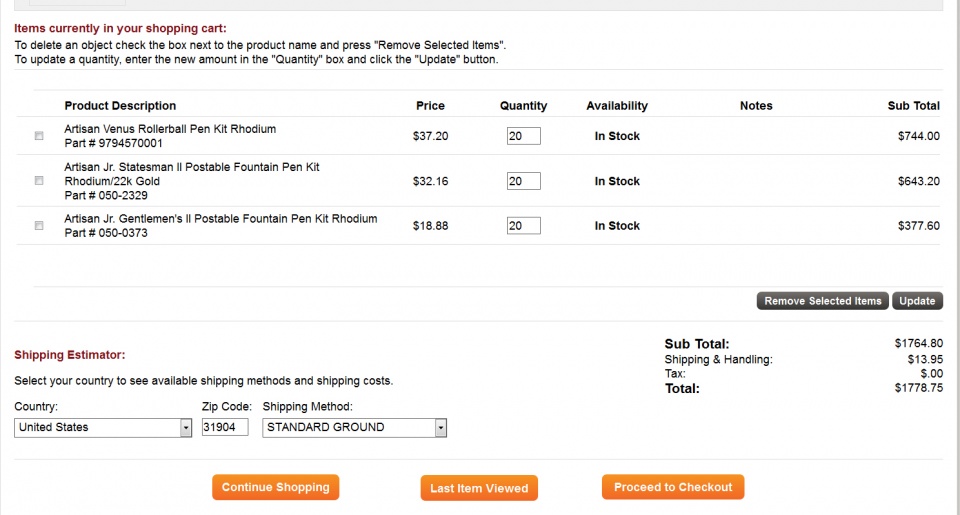Proceed to Checkout
960x515 pixels.
(673, 487)
